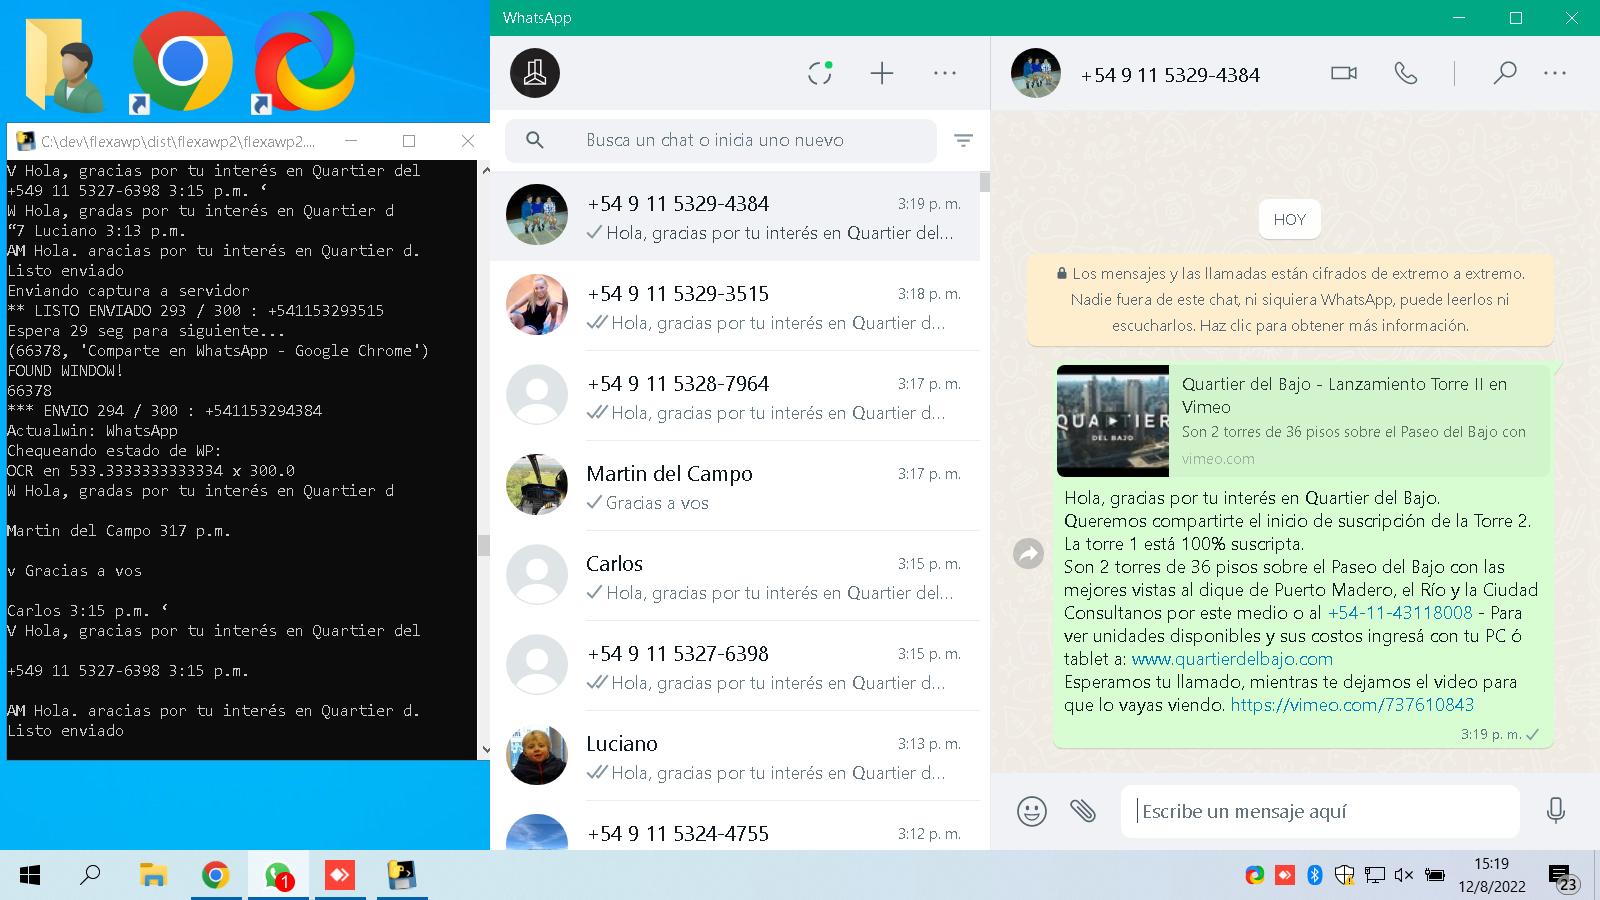This screenshot has height=900, width=1600.
Task: Open File Explorer from taskbar
Action: 152,876
